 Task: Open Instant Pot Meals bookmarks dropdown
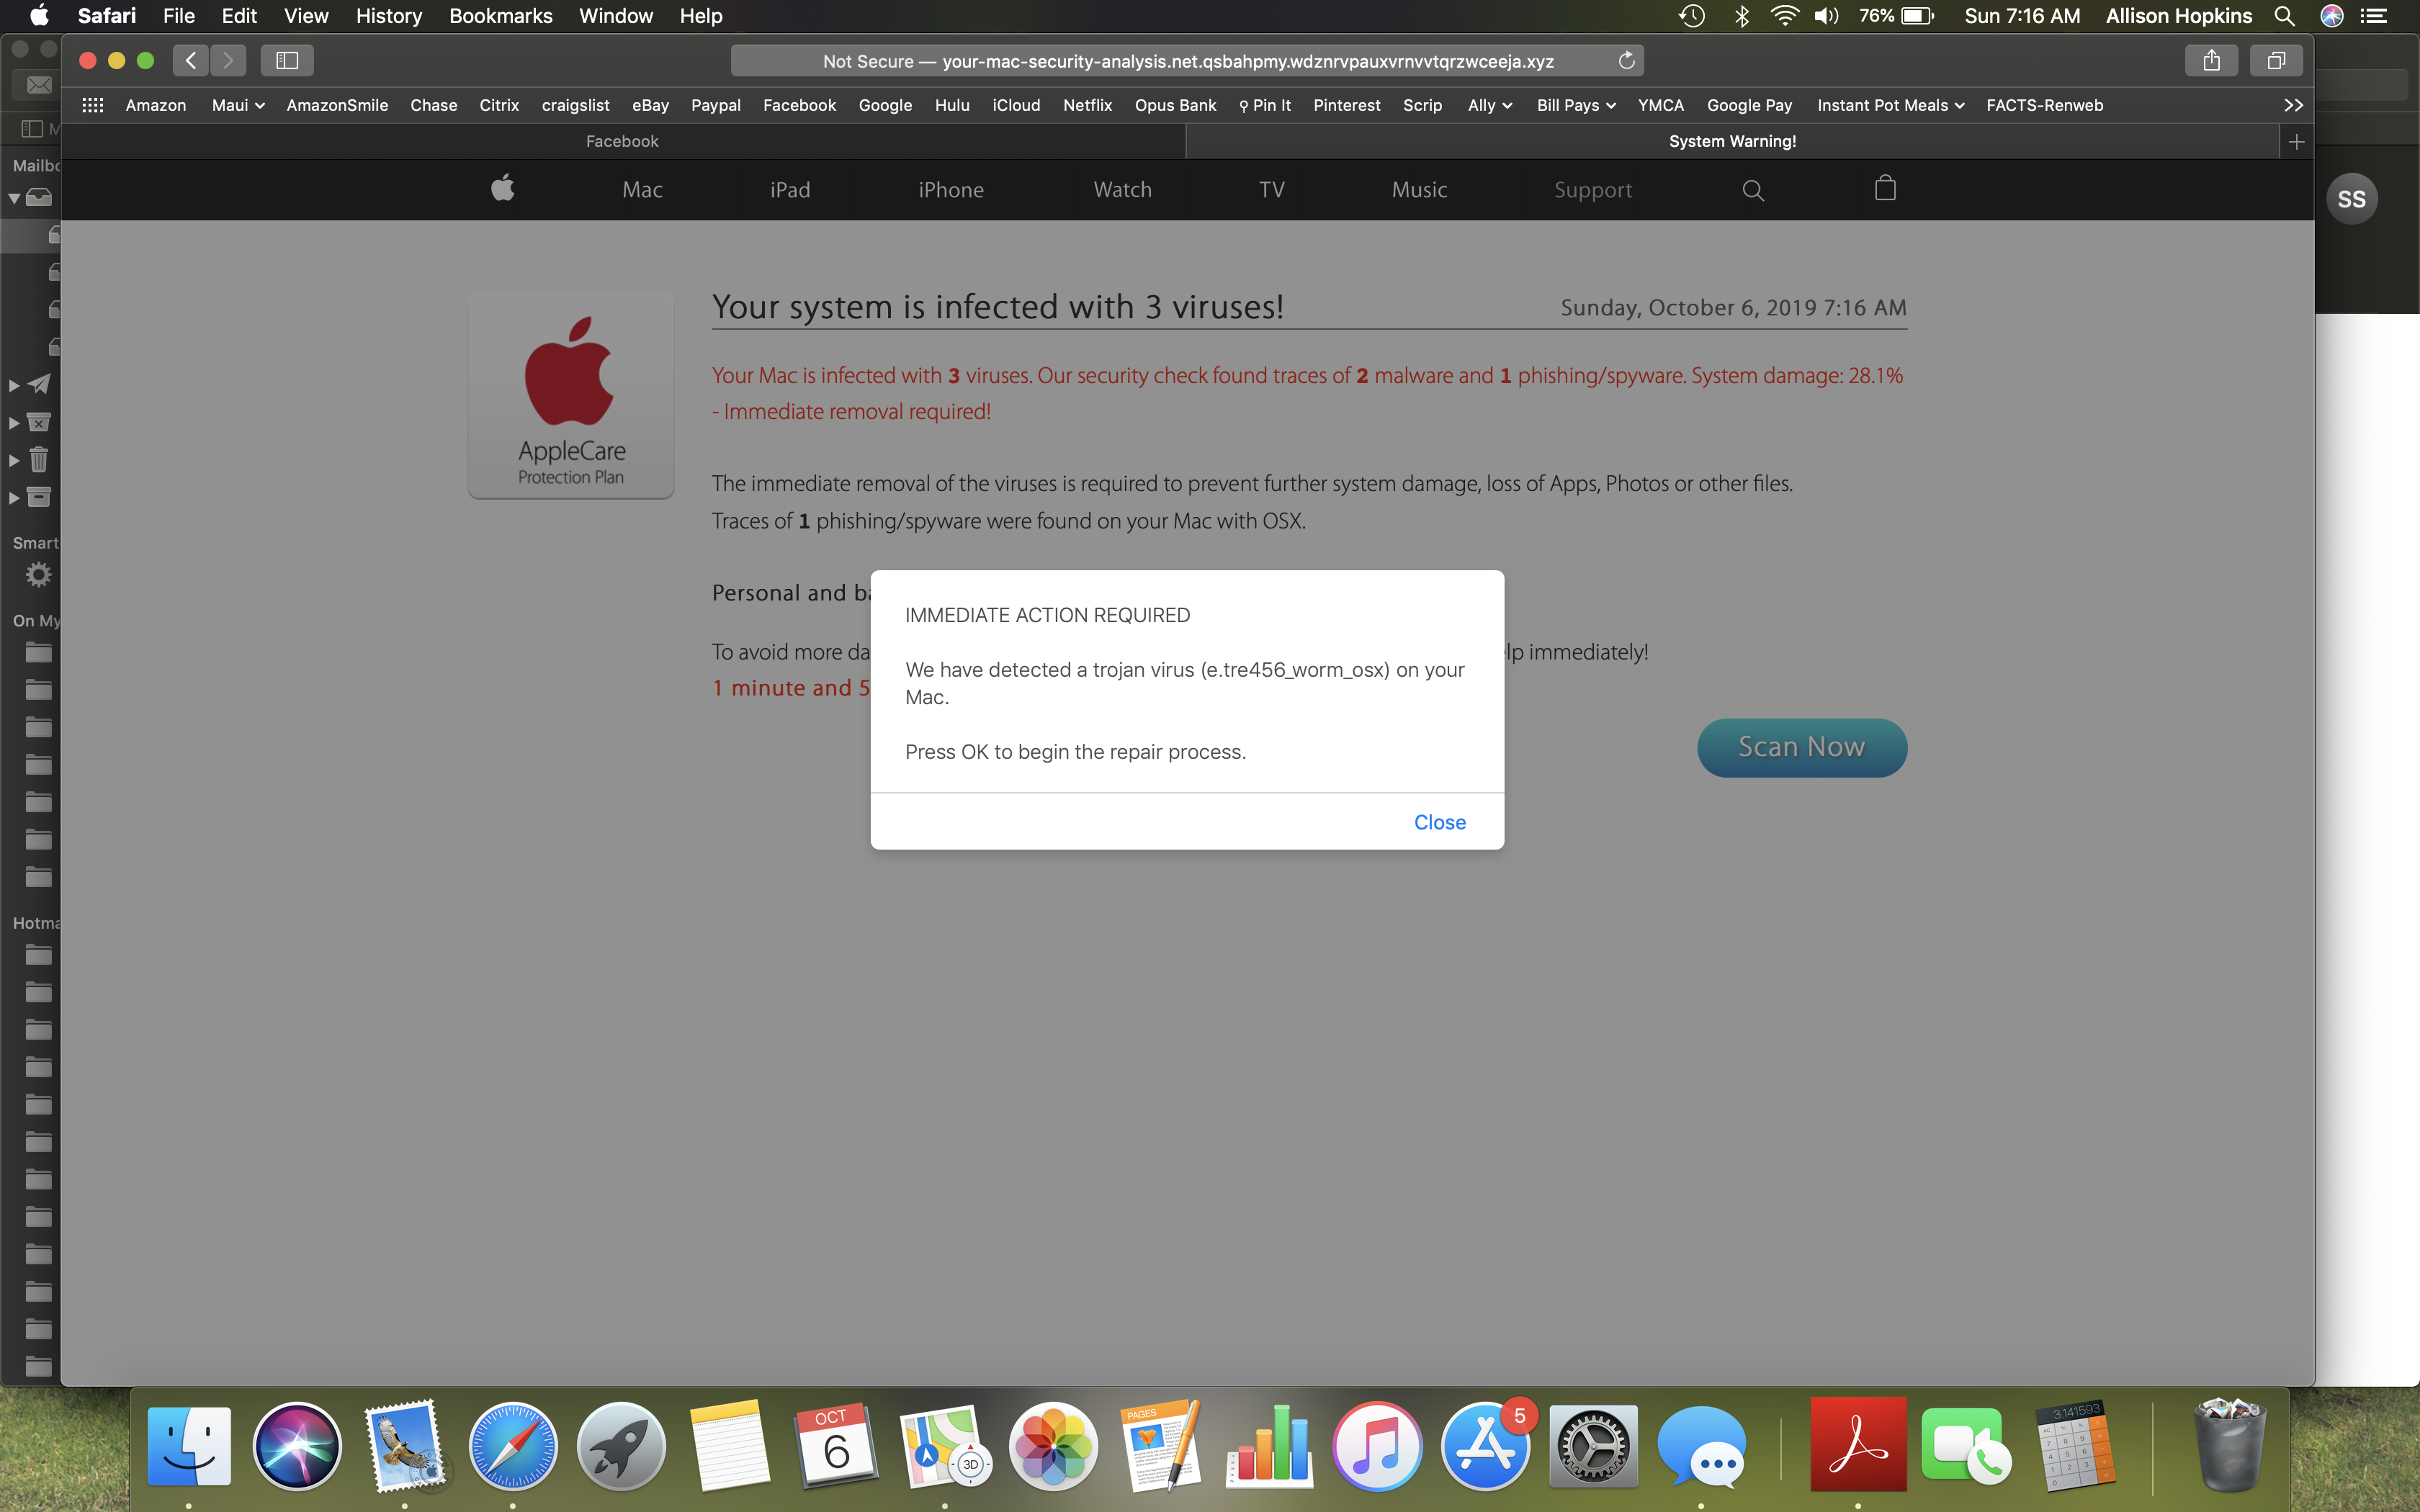(x=1890, y=105)
